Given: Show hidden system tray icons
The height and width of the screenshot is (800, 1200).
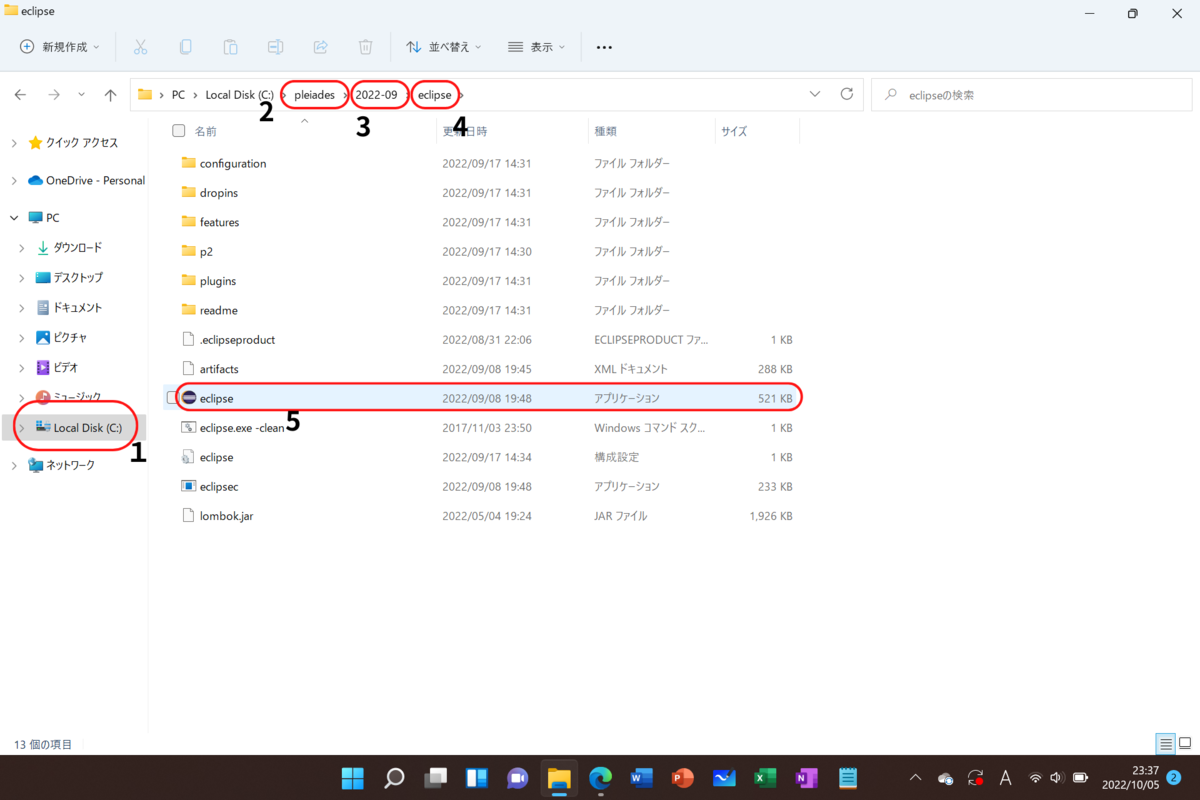Looking at the screenshot, I should 915,777.
